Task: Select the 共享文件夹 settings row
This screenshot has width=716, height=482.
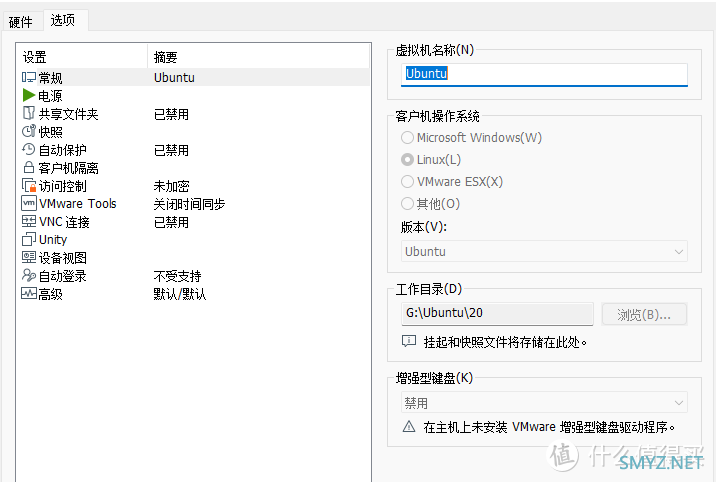Action: (x=193, y=114)
